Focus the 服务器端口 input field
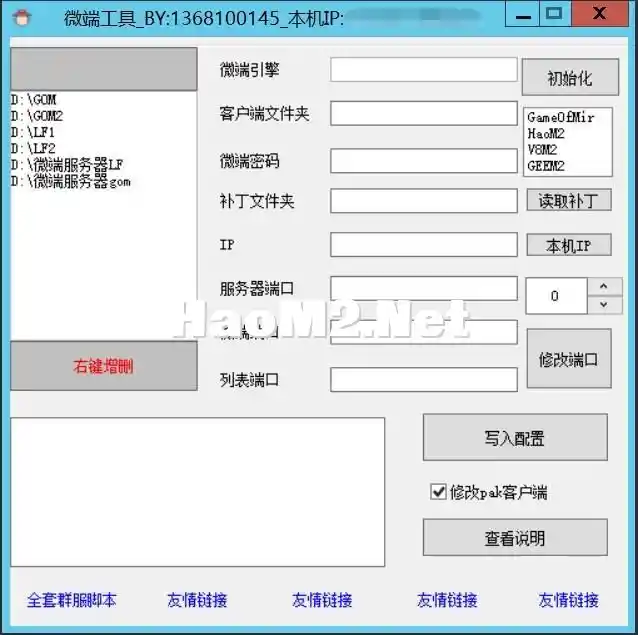 tap(424, 288)
